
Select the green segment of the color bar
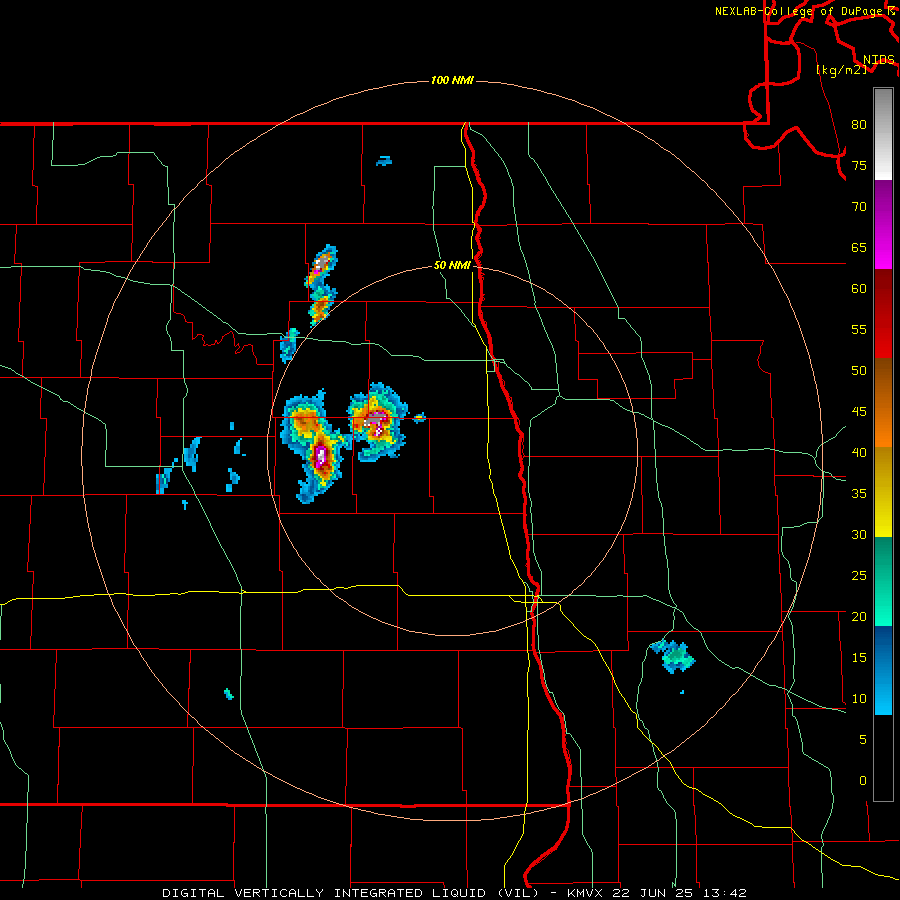tap(883, 581)
